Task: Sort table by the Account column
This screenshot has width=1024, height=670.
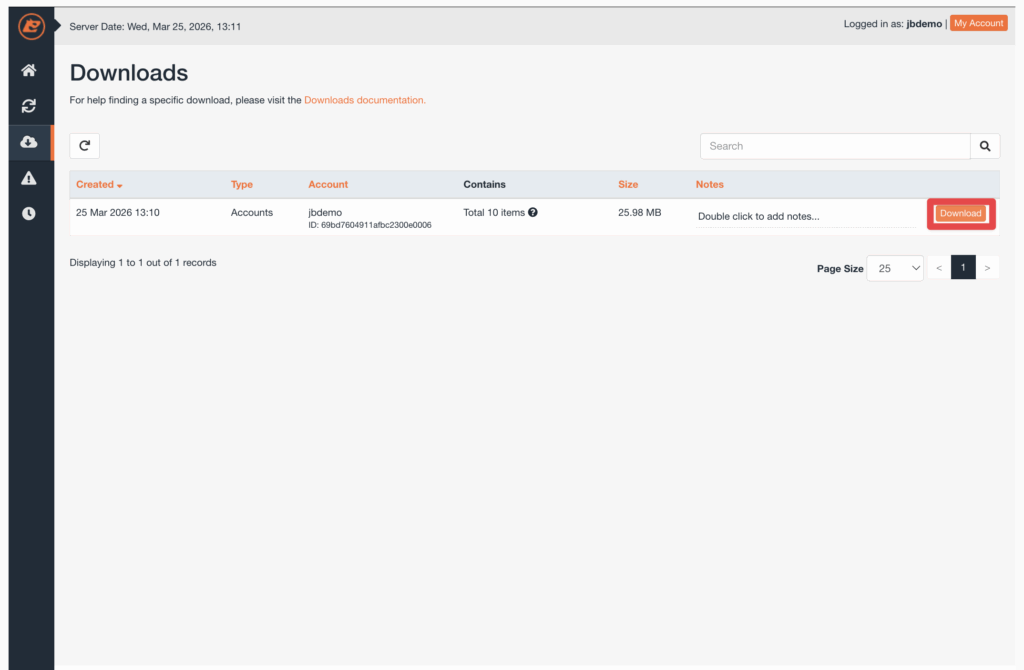Action: pos(328,185)
